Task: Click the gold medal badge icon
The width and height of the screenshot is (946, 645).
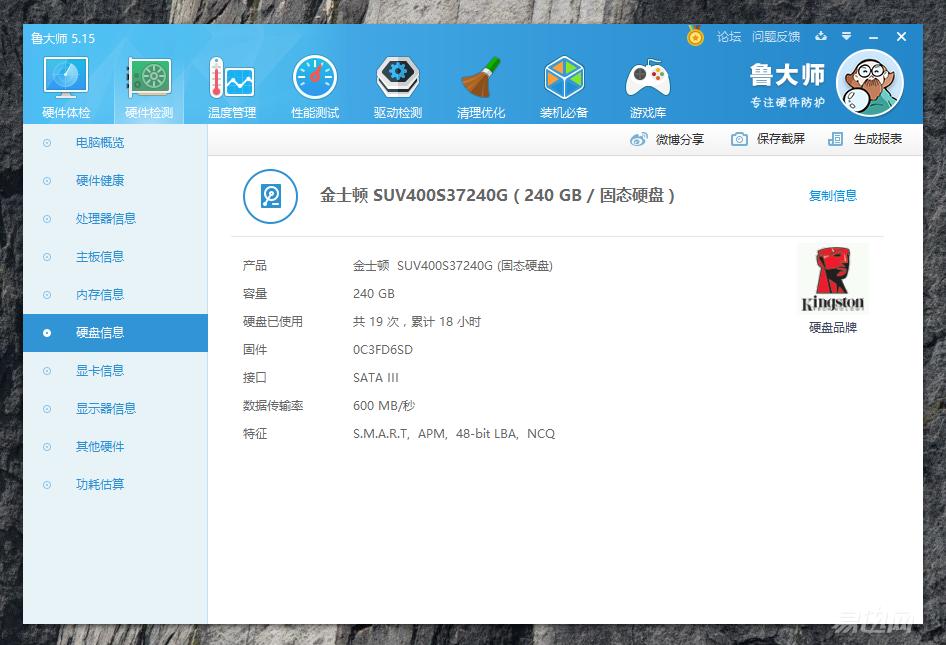Action: click(695, 36)
